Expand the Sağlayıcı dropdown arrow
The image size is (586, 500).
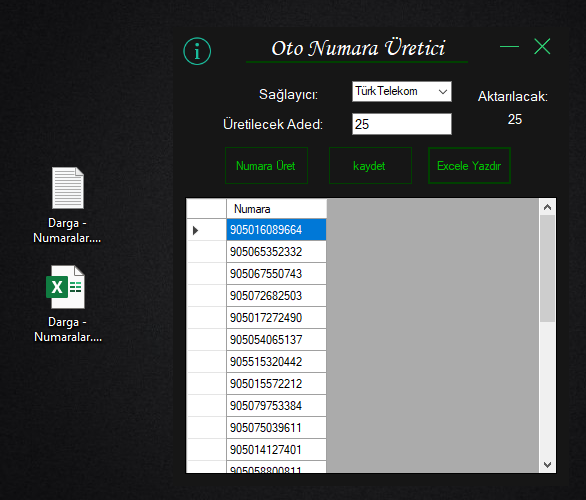[443, 92]
